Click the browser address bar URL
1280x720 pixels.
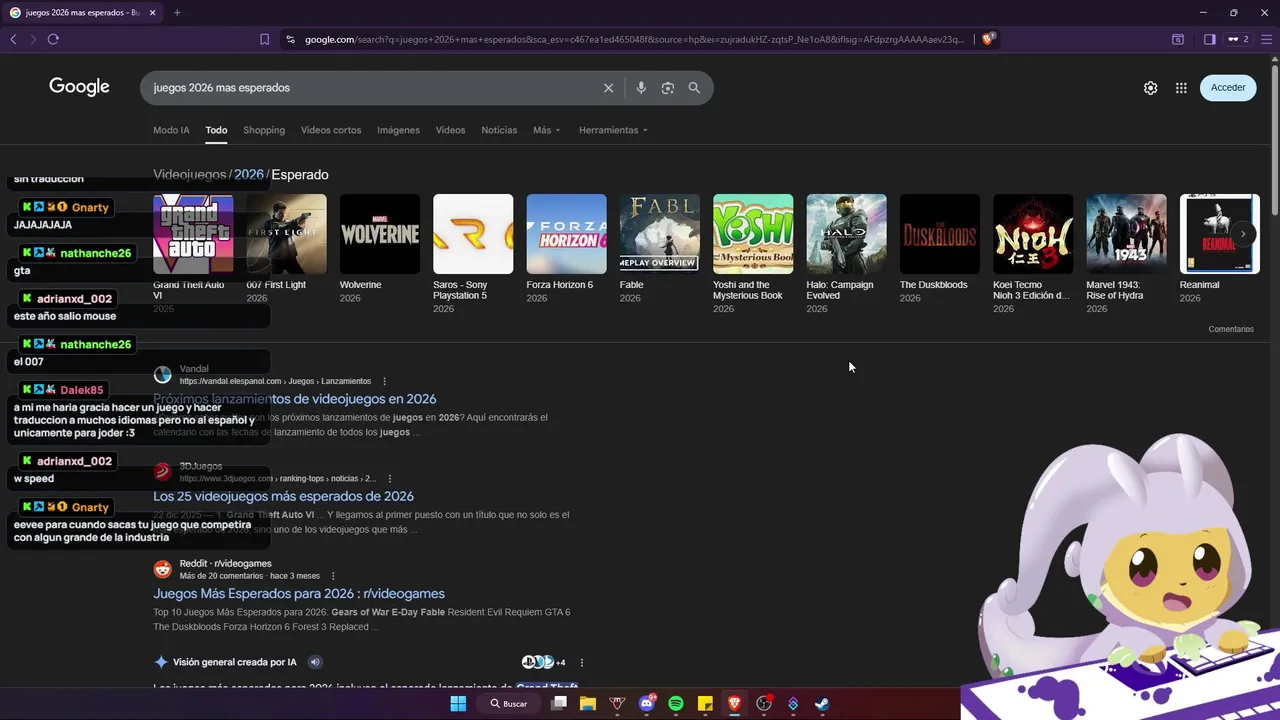tap(634, 39)
